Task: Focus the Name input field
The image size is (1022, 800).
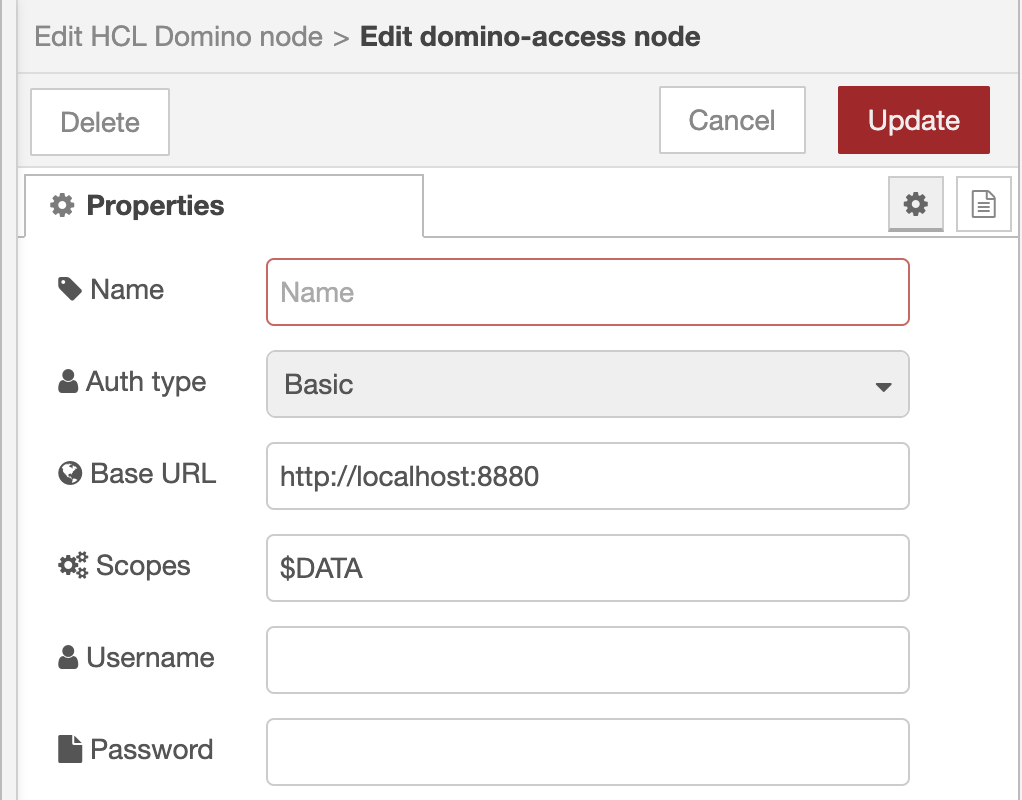Action: (587, 292)
